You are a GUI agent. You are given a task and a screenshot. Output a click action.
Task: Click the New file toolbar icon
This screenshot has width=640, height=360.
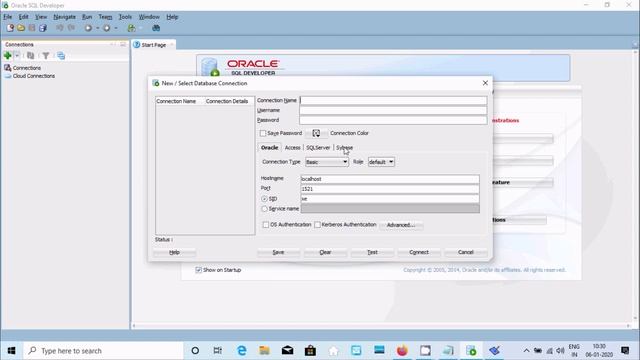[10, 28]
